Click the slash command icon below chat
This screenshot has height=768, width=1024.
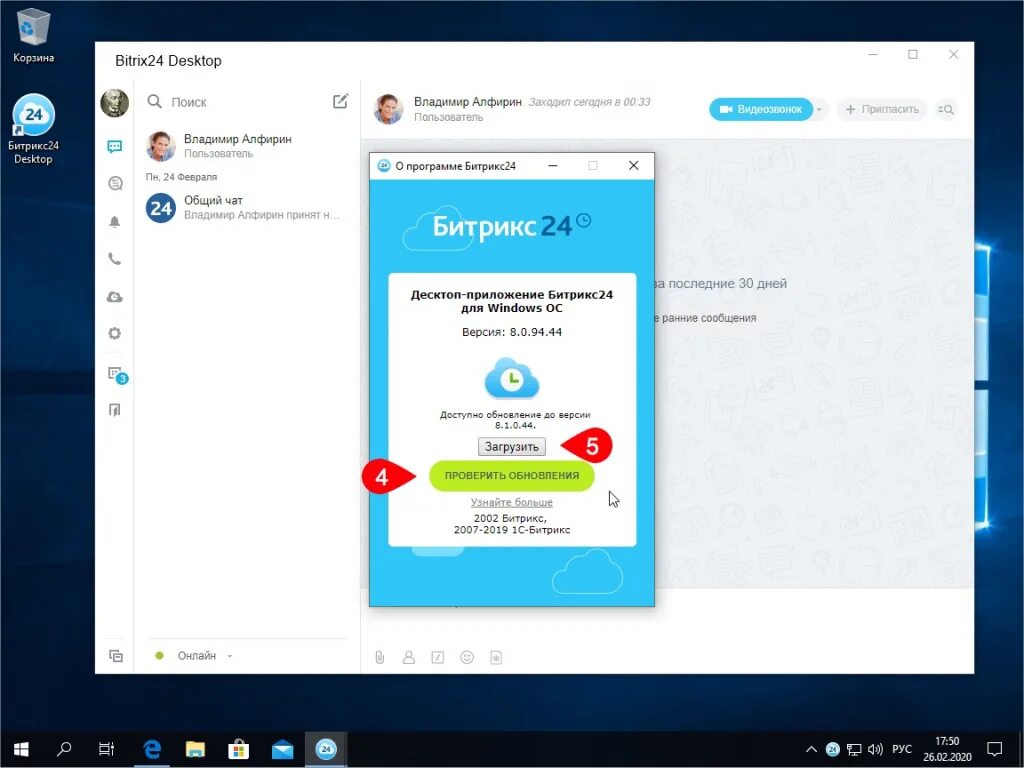coord(438,657)
